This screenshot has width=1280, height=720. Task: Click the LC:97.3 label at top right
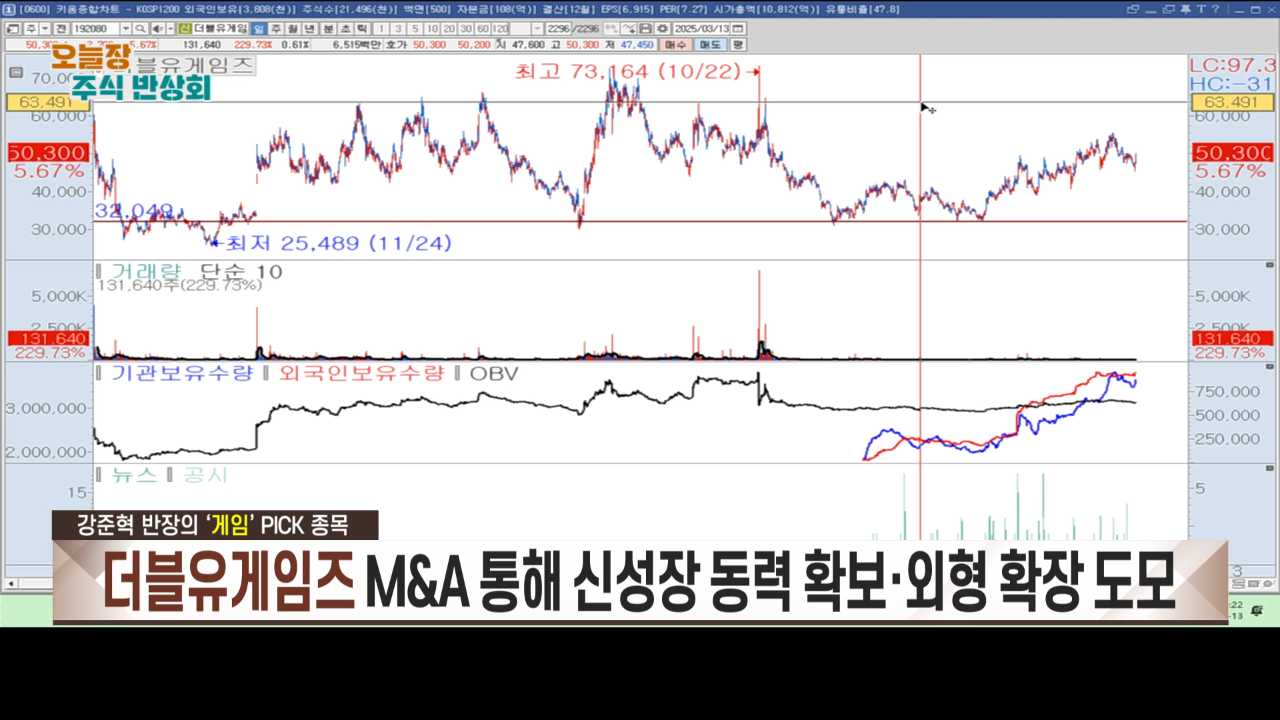coord(1233,64)
